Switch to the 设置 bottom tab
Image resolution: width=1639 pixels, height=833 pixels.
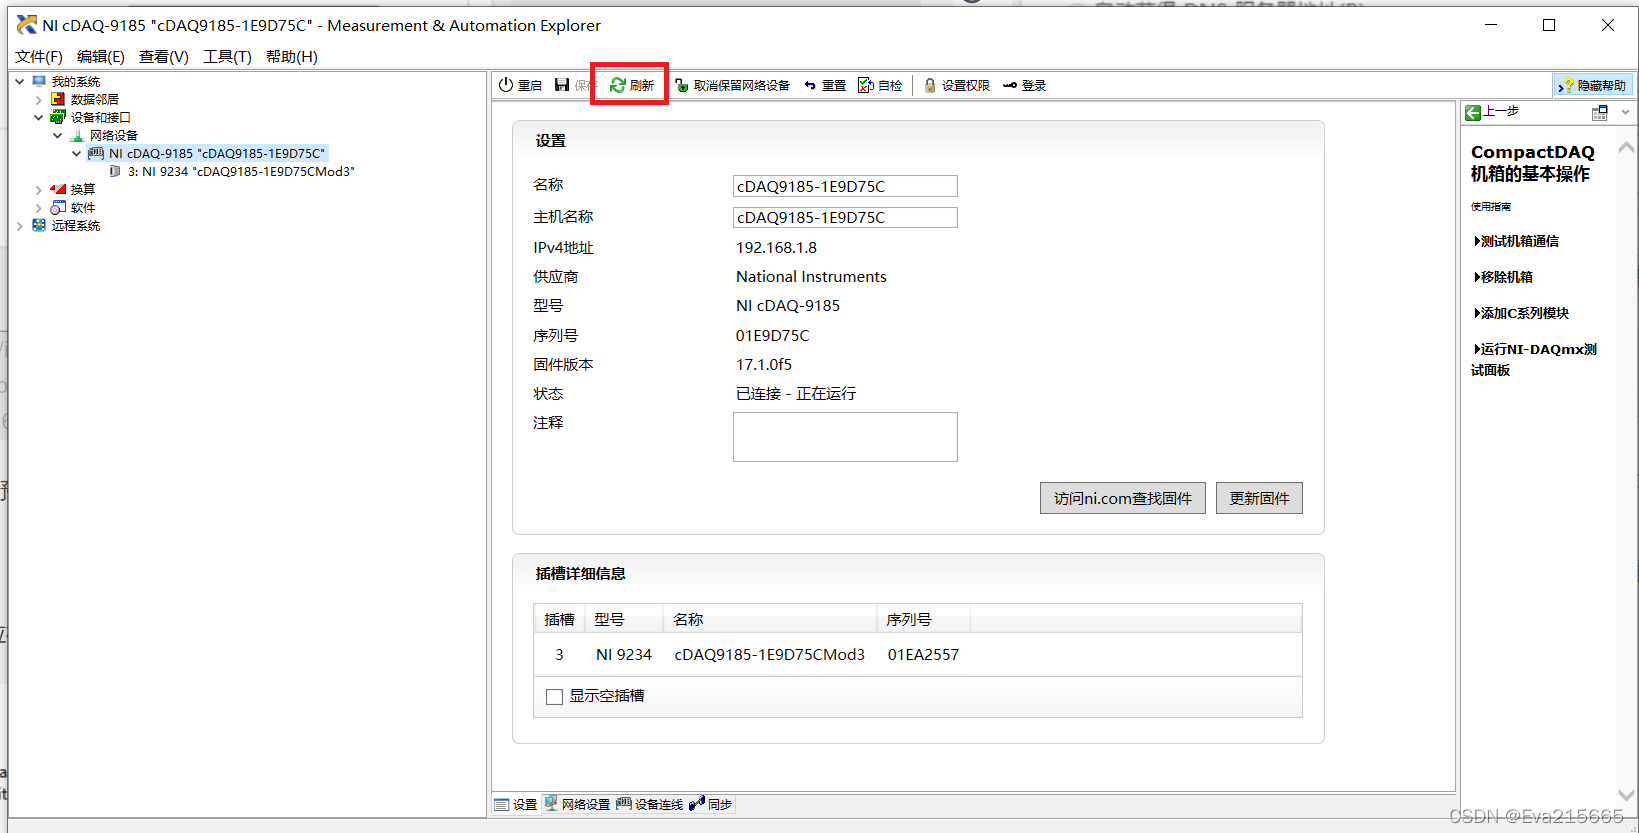point(516,804)
